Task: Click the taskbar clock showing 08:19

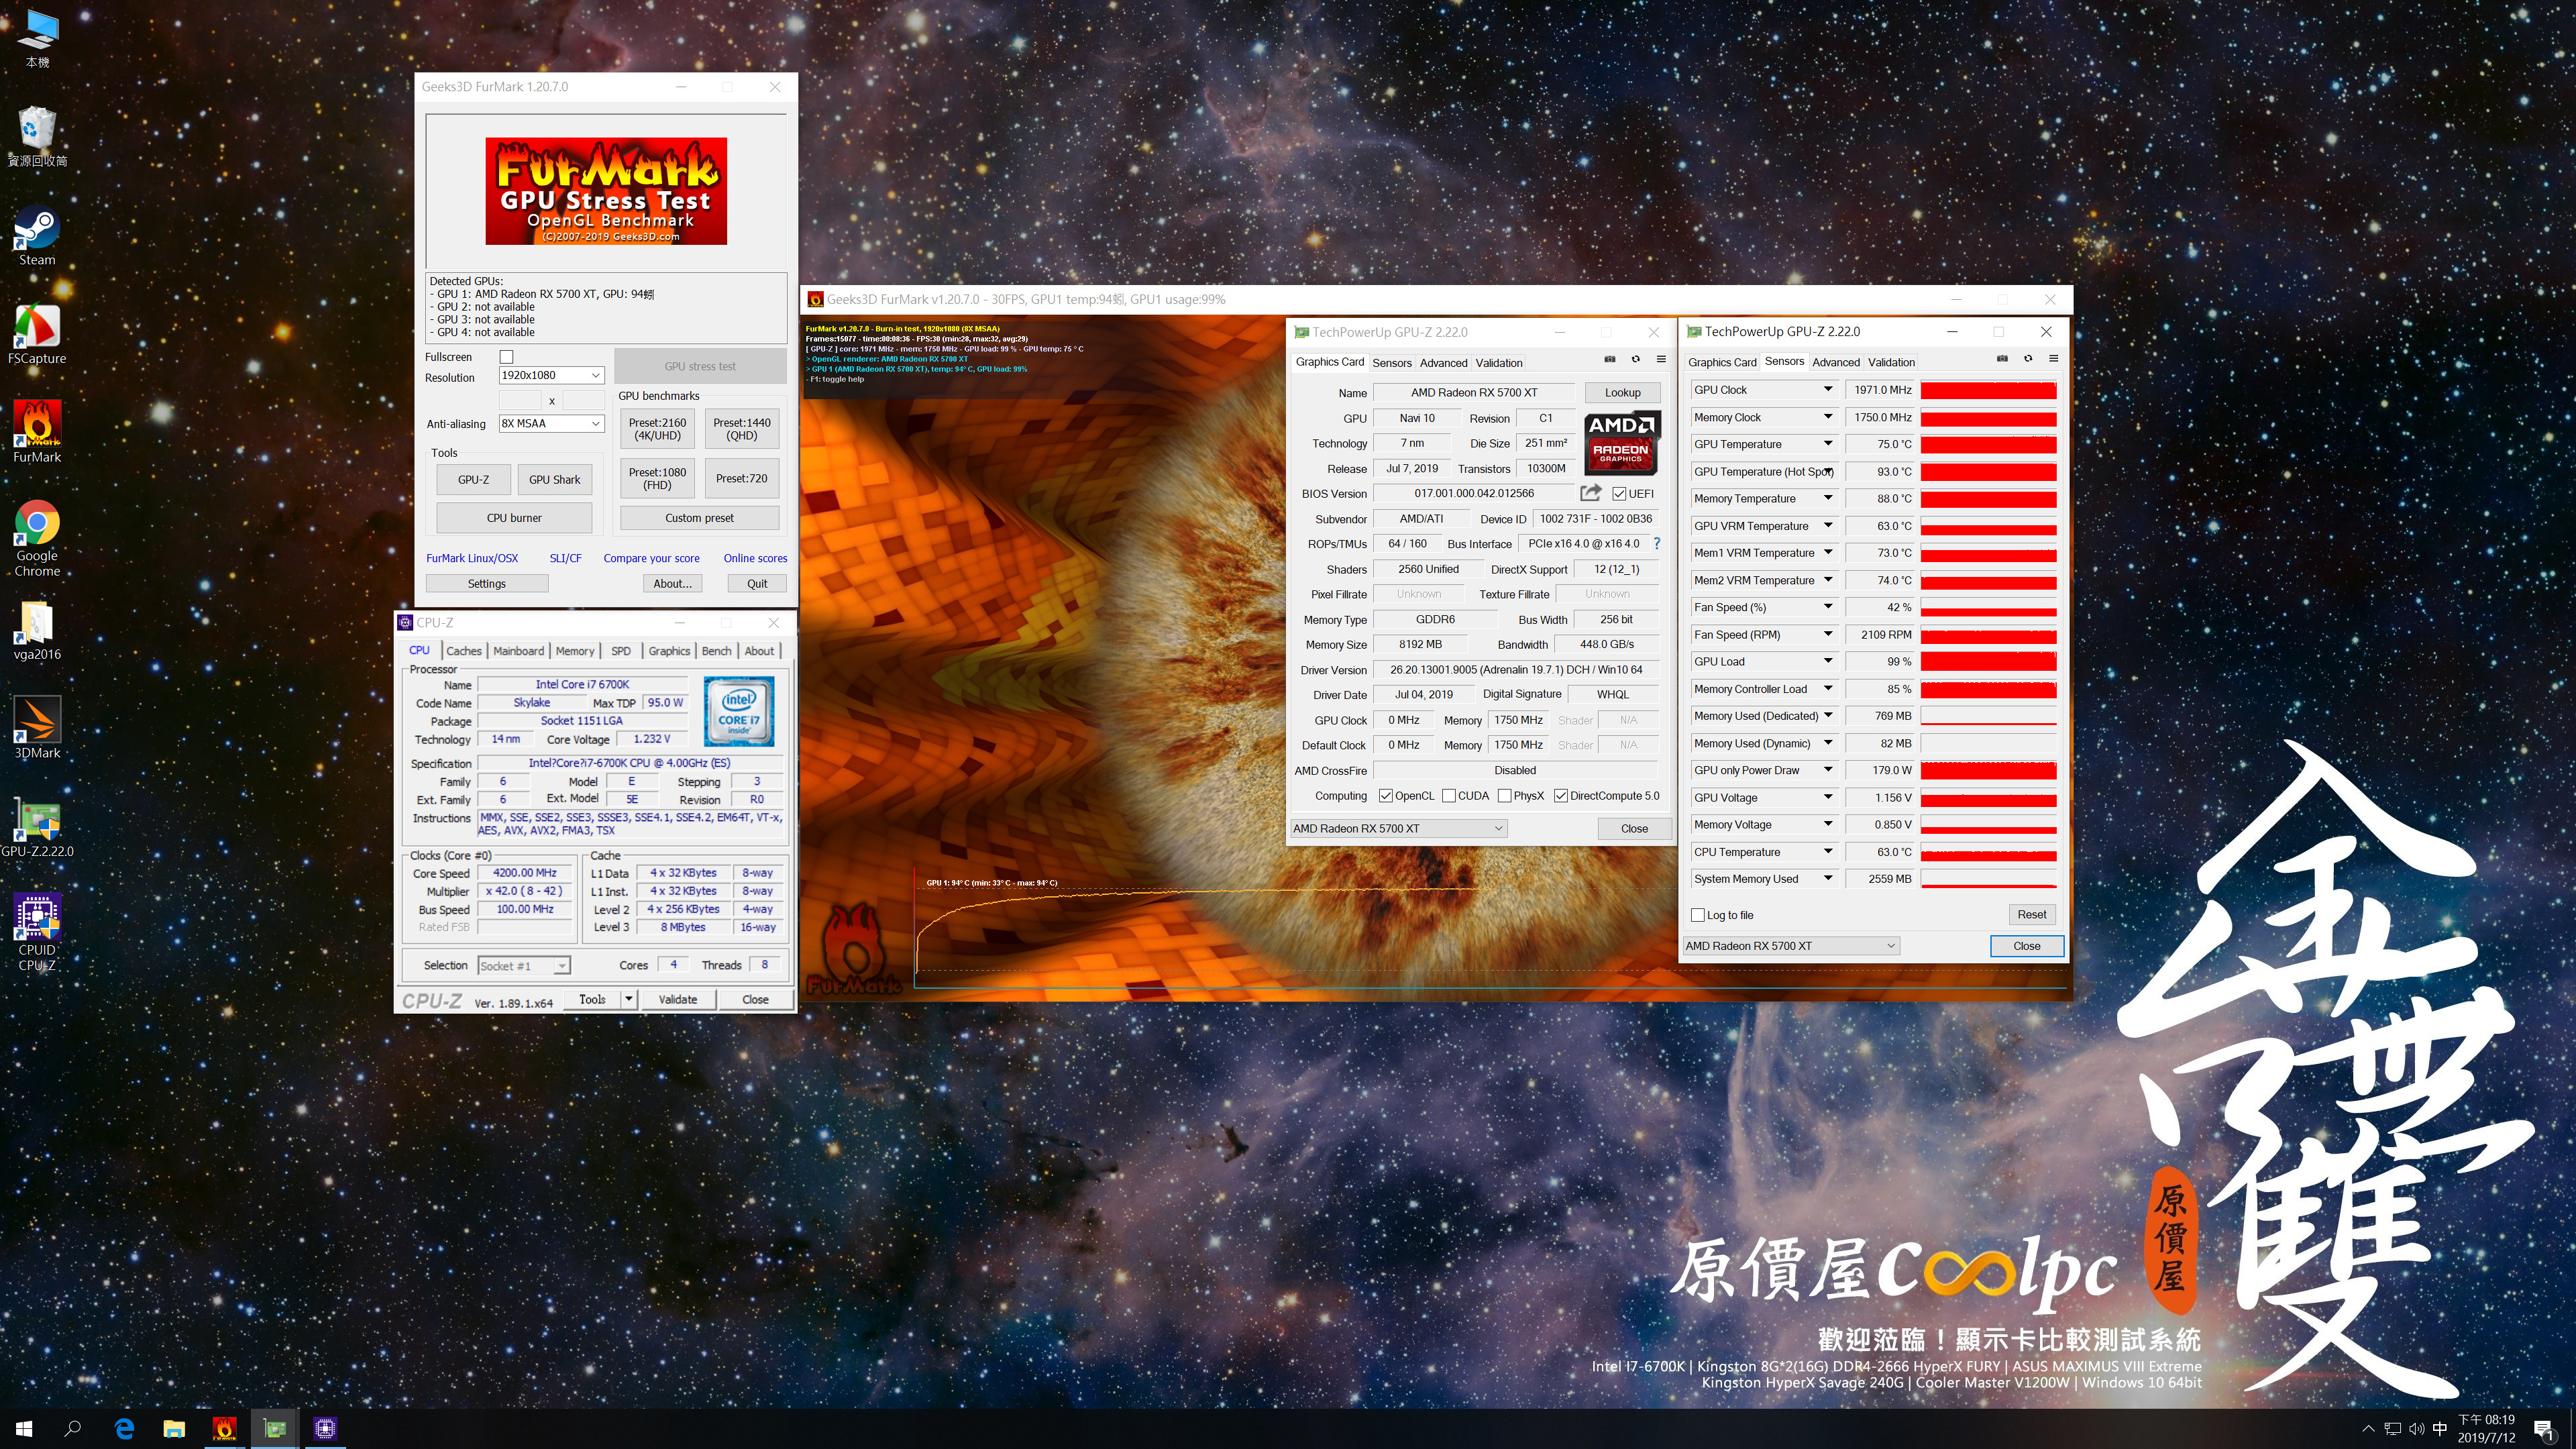Action: tap(2487, 1429)
